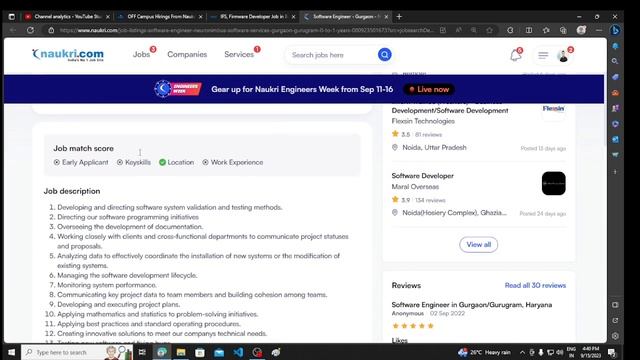Click the five-star rating in Reviews
640x360 pixels.
tap(413, 326)
